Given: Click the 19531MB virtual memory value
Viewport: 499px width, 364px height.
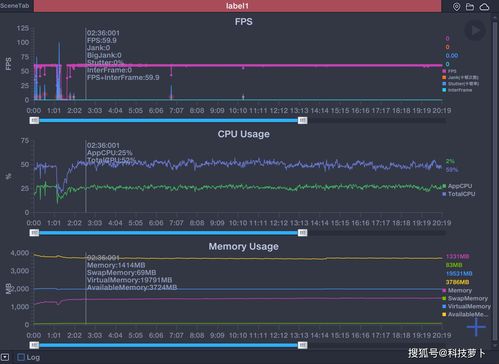Looking at the screenshot, I should pos(459,274).
